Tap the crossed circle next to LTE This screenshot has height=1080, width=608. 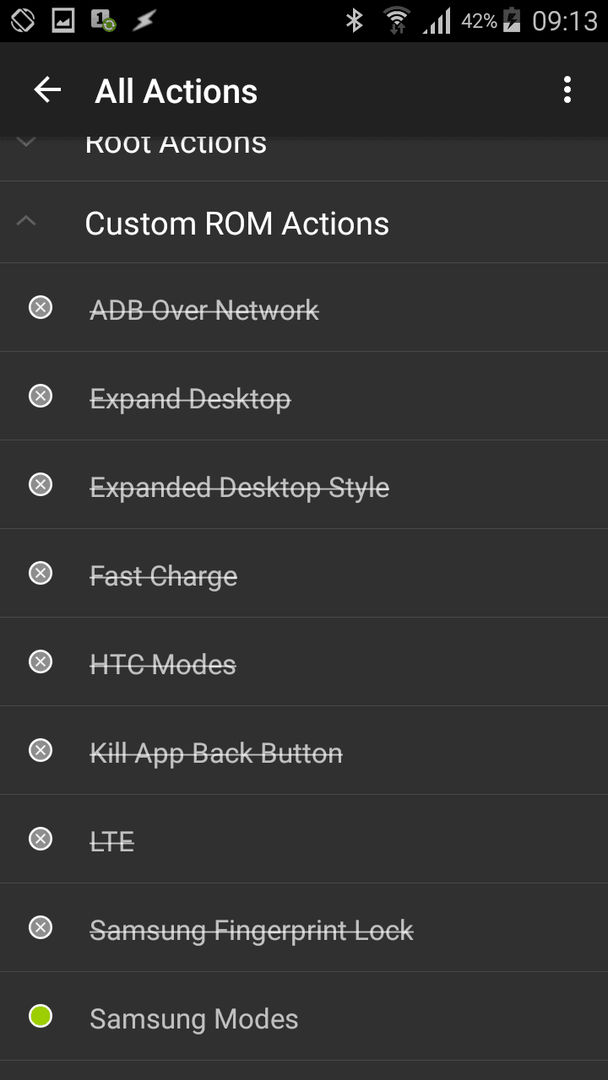coord(41,839)
